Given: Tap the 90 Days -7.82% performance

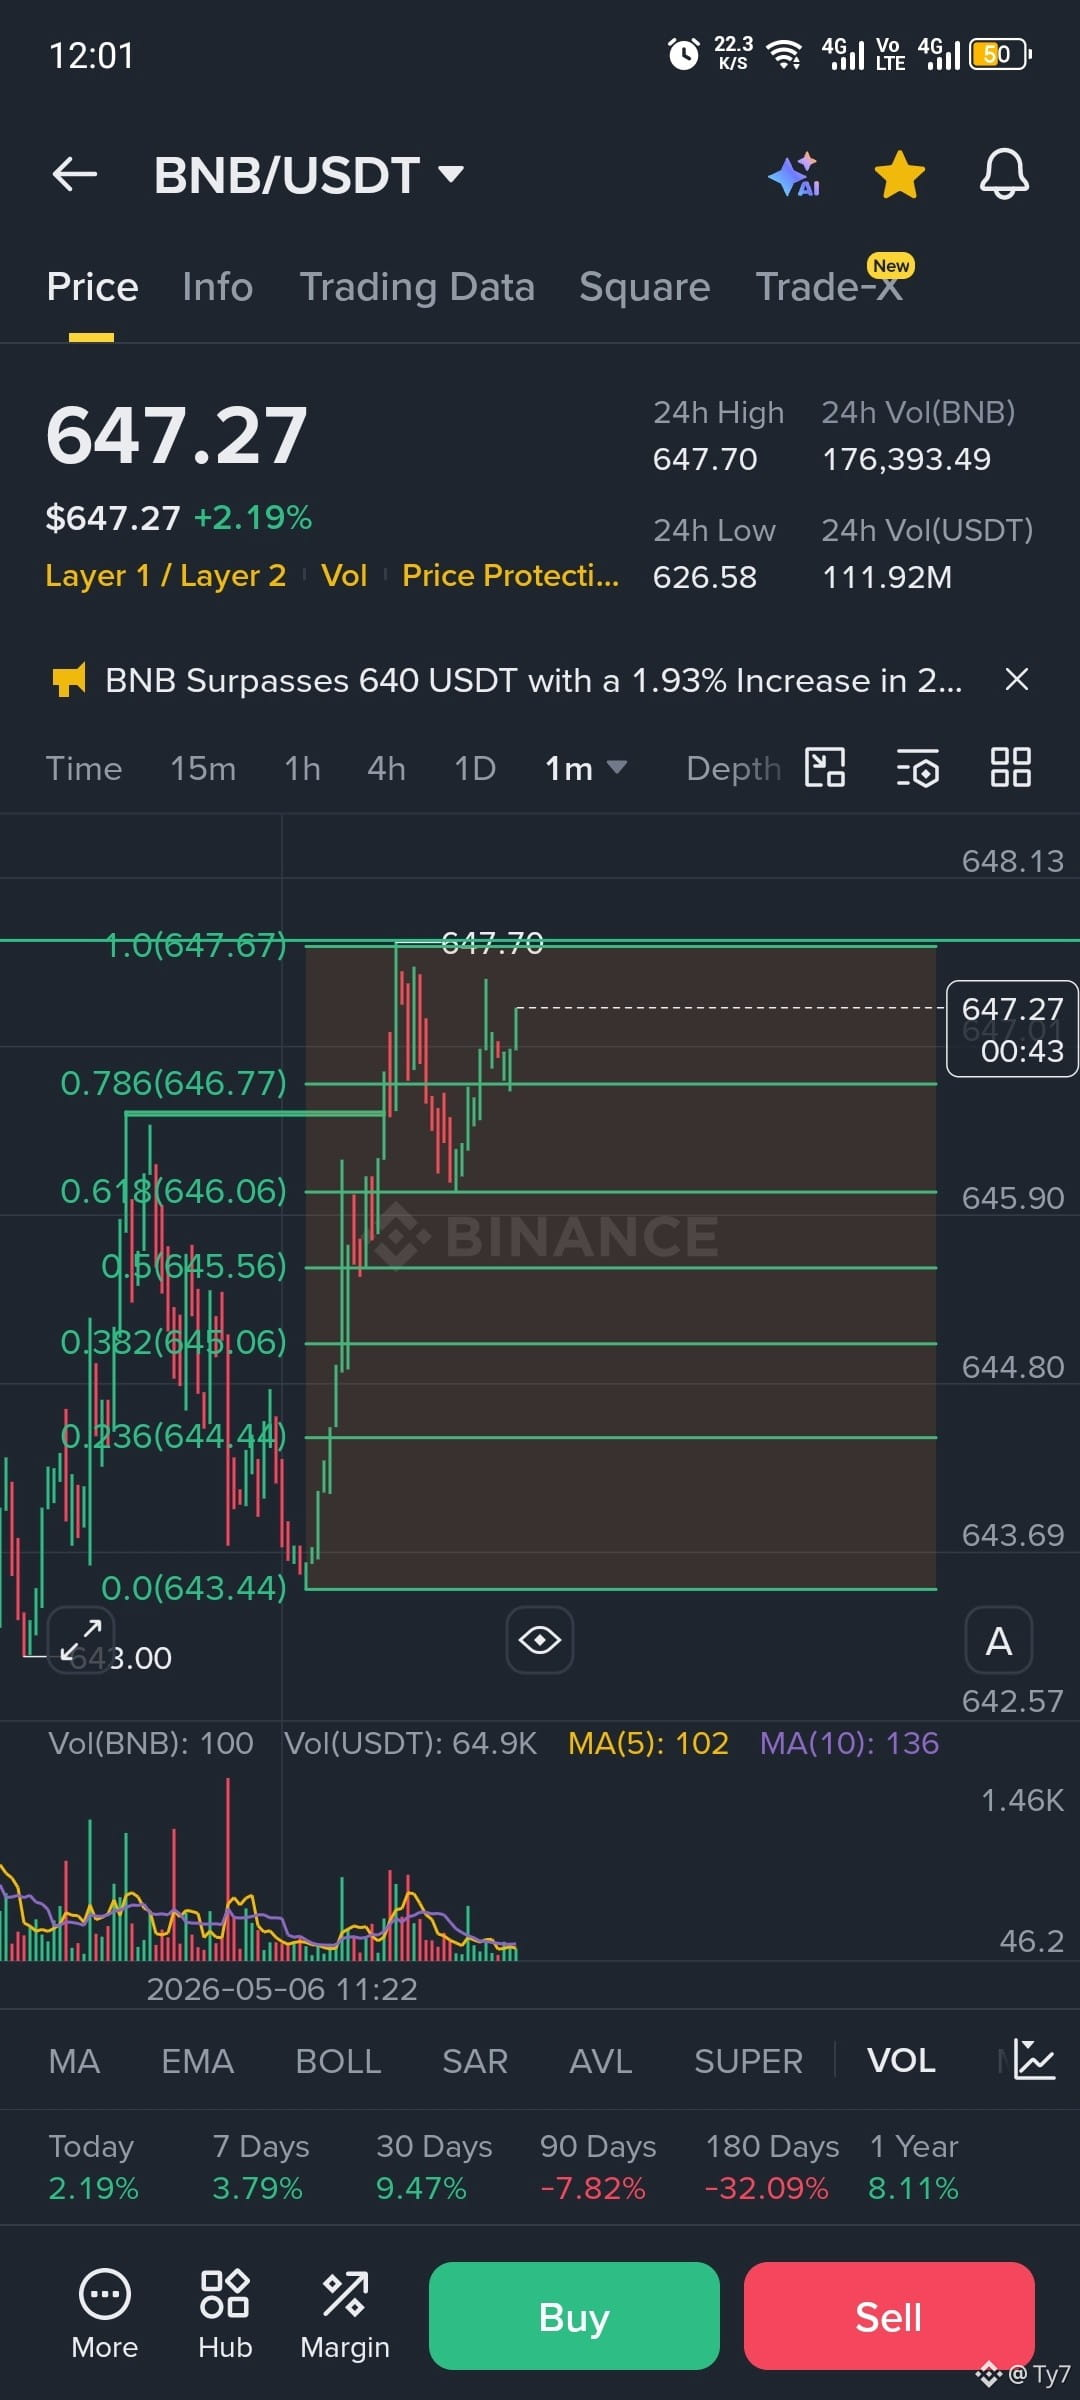Looking at the screenshot, I should click(598, 2167).
